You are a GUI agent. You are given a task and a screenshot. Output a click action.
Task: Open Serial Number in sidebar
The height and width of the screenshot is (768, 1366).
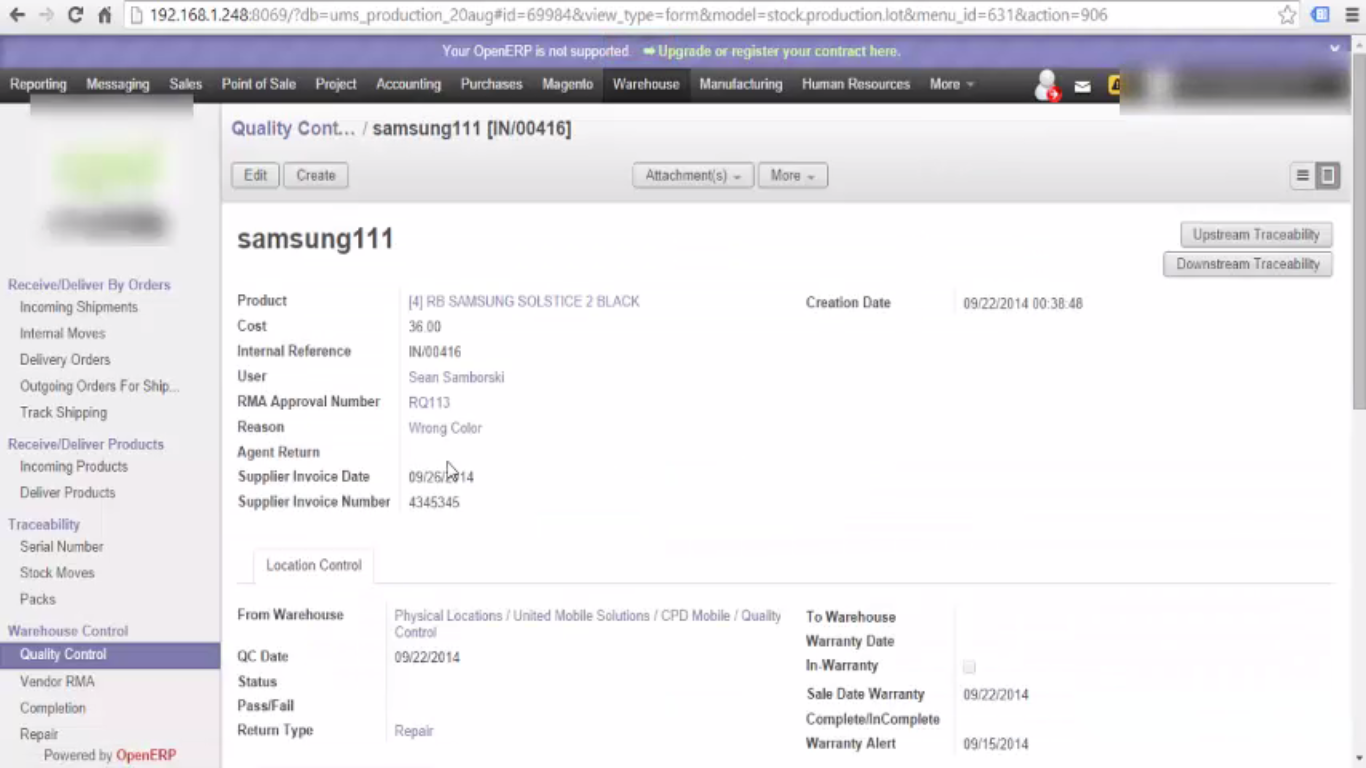61,546
